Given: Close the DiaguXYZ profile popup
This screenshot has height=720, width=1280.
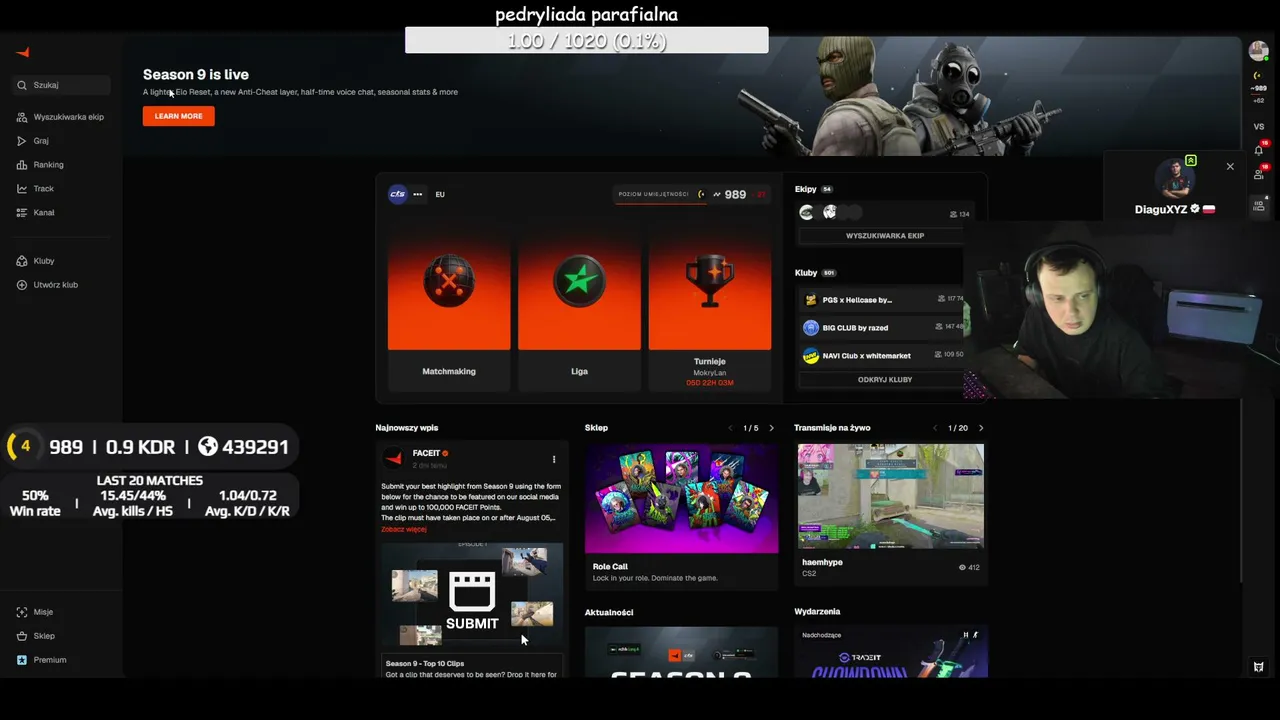Looking at the screenshot, I should [x=1230, y=167].
